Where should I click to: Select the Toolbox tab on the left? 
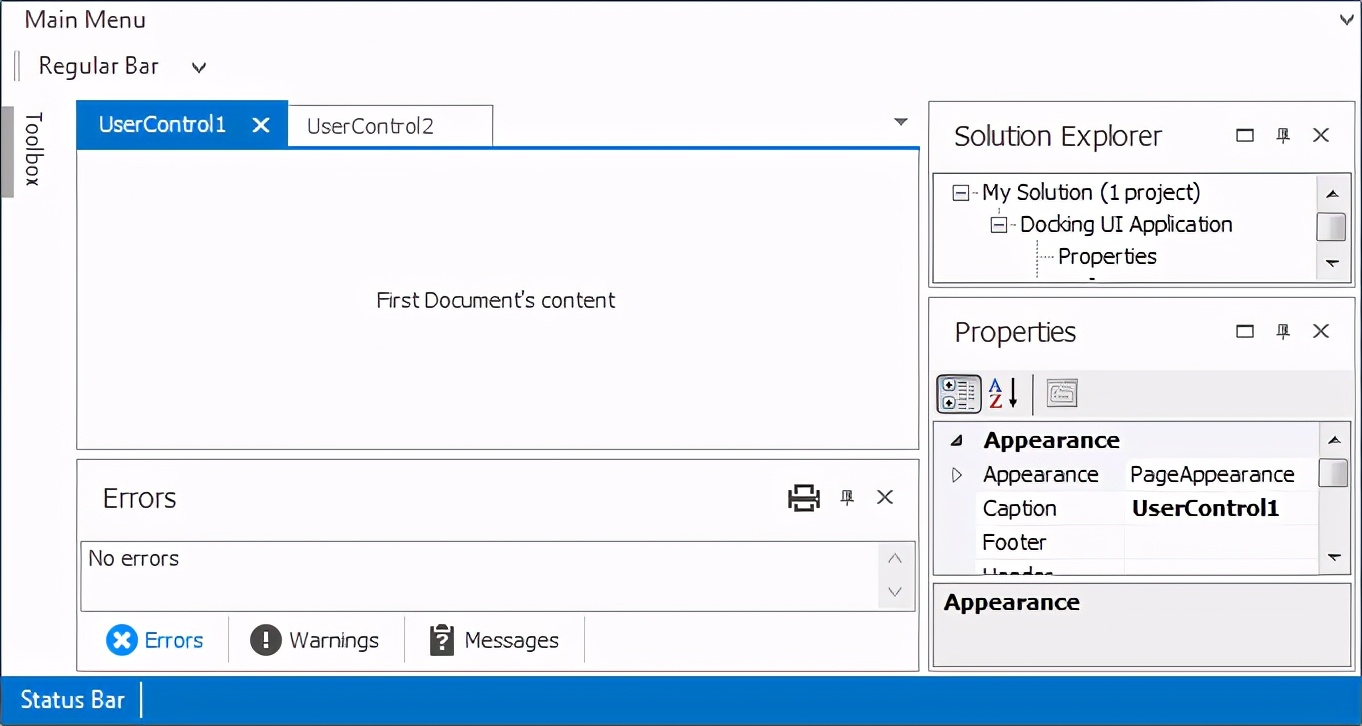click(34, 150)
